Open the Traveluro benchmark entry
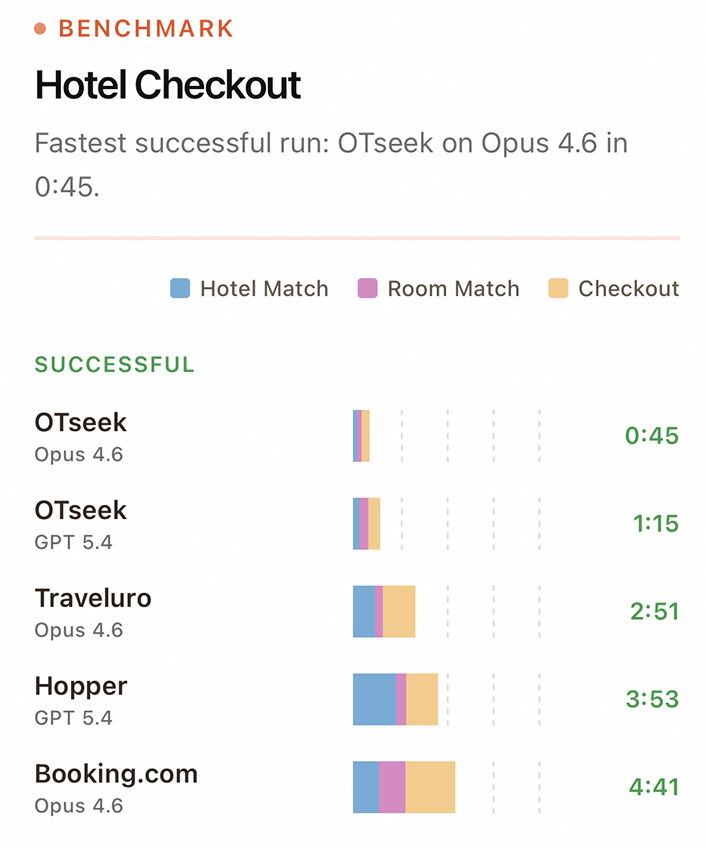The image size is (706, 848). (x=93, y=599)
